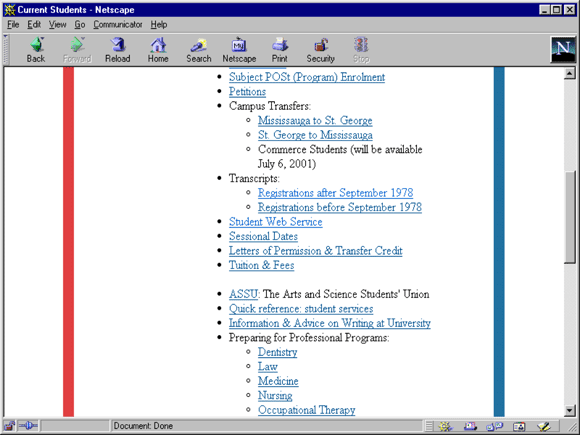580x435 pixels.
Task: Follow the Occupational Therapy link
Action: pos(307,410)
